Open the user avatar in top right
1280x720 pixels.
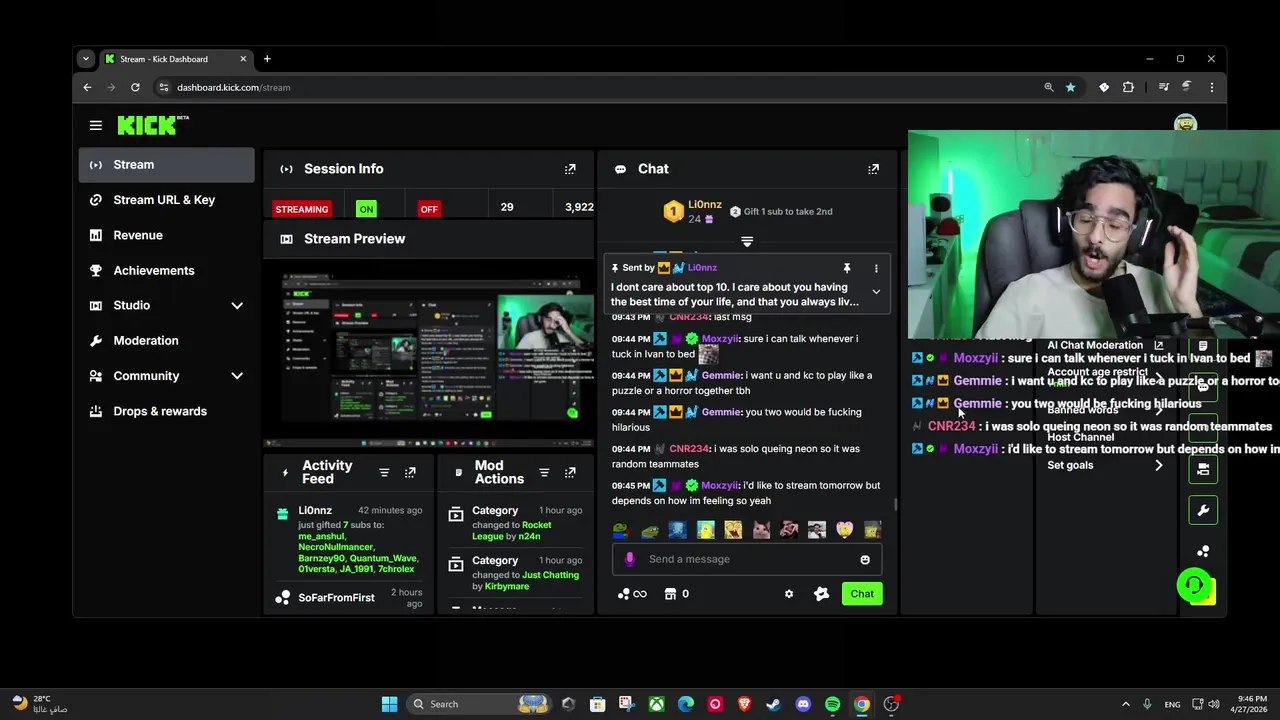(1185, 123)
